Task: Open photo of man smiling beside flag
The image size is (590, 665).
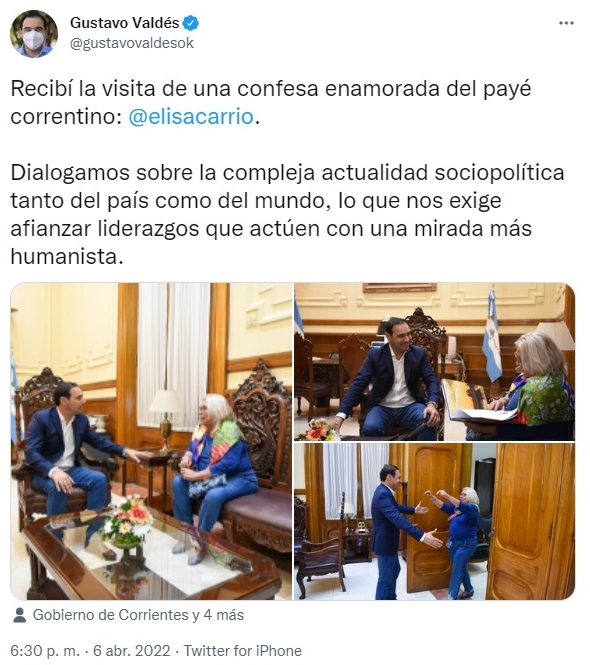Action: click(x=435, y=362)
